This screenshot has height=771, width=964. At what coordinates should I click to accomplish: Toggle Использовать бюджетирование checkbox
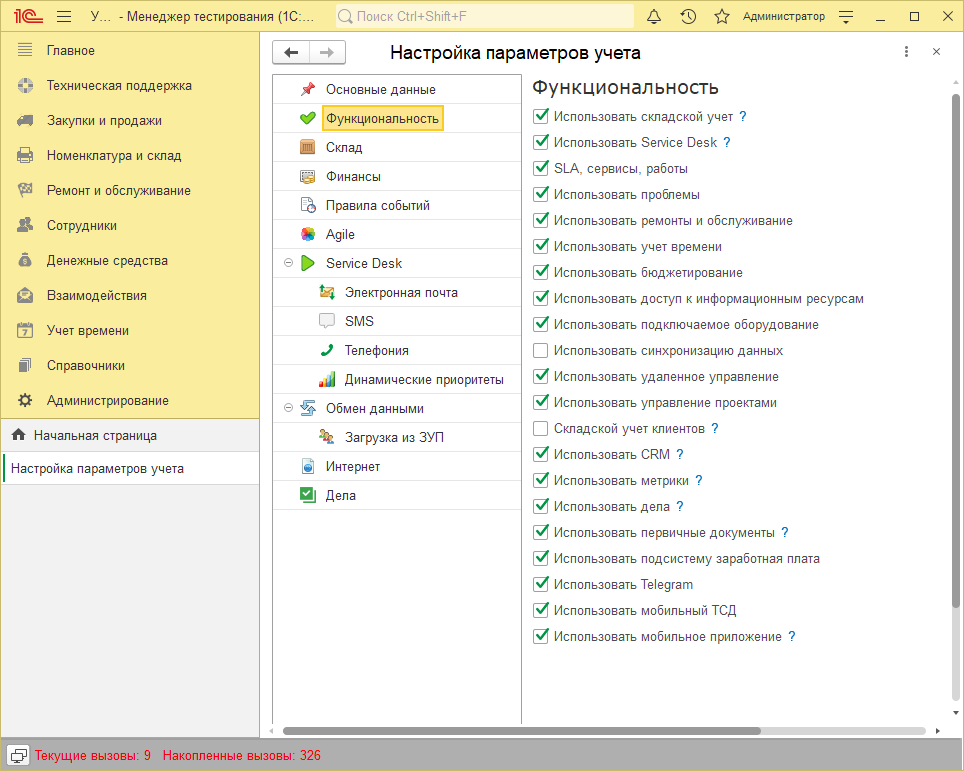pyautogui.click(x=541, y=273)
